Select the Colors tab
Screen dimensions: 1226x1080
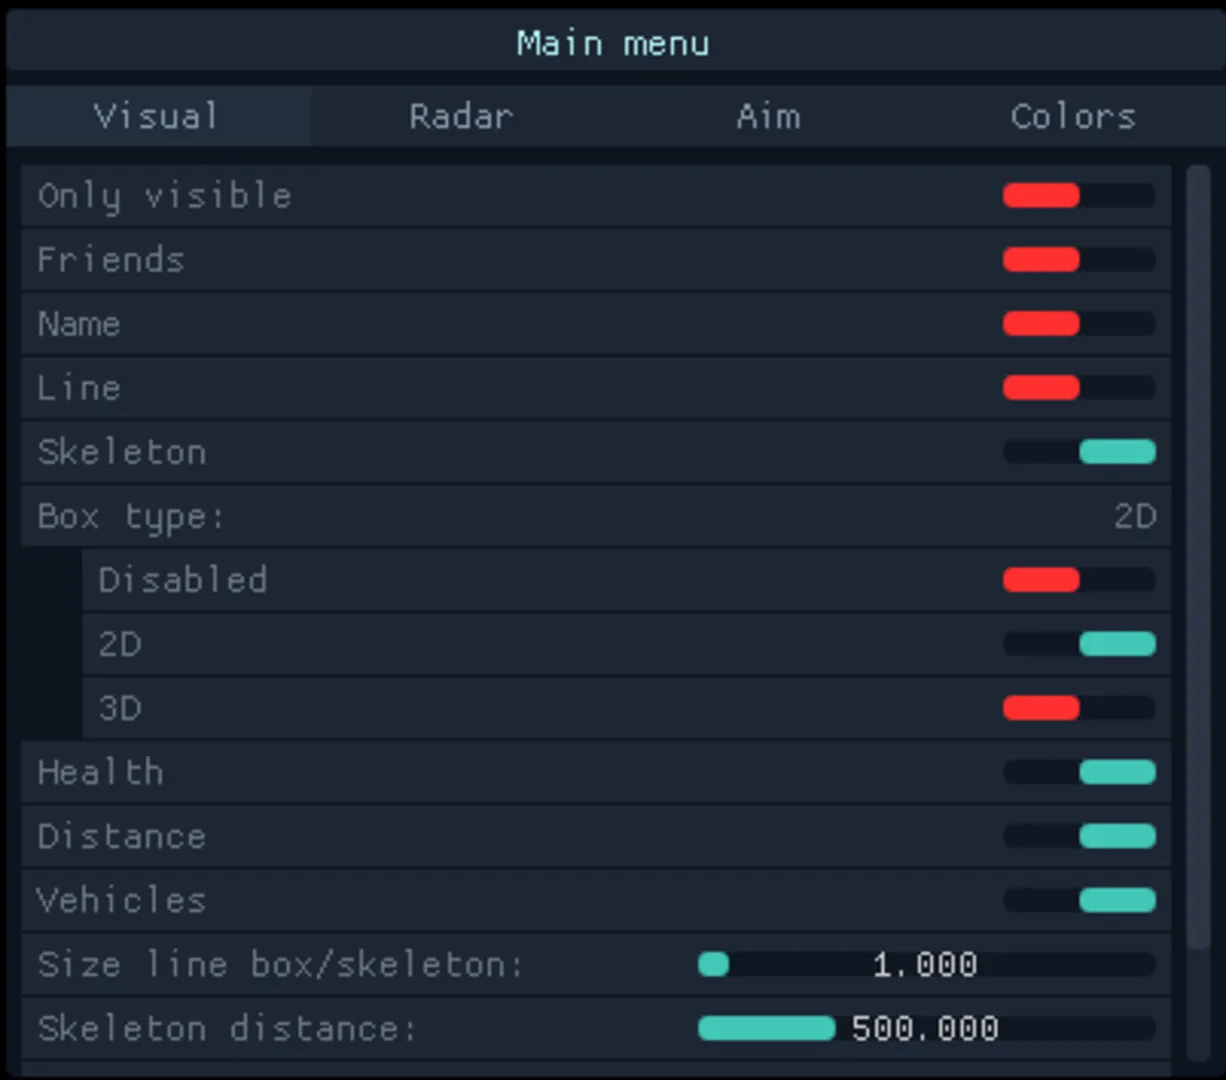click(1073, 116)
